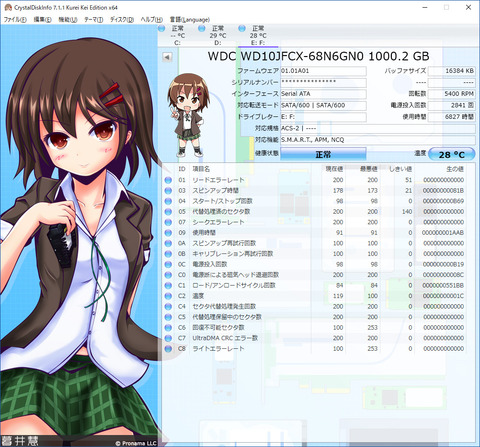Click the D: drive status orb
The width and height of the screenshot is (480, 447).
pos(202,28)
